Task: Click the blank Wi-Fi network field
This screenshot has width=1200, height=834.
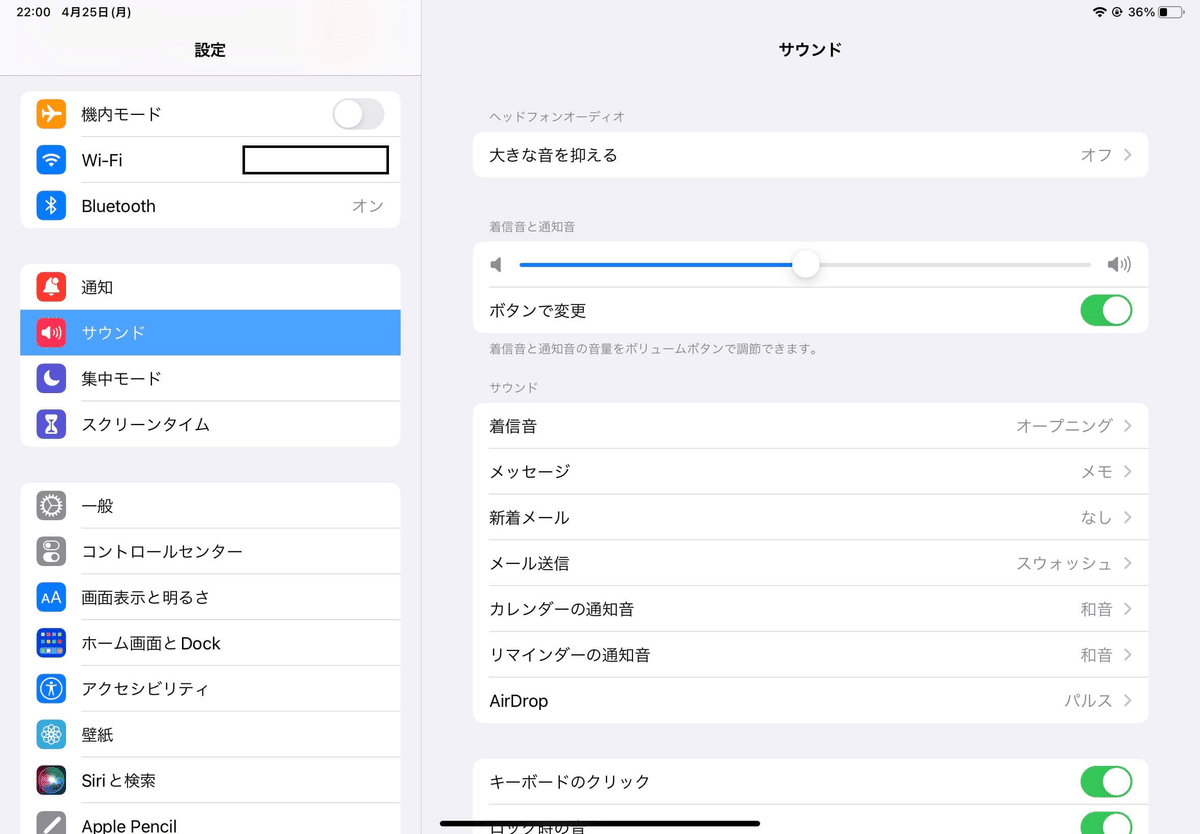Action: (x=315, y=160)
